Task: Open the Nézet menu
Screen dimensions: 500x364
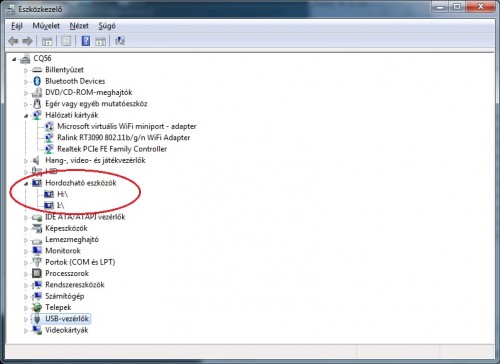Action: click(x=79, y=26)
